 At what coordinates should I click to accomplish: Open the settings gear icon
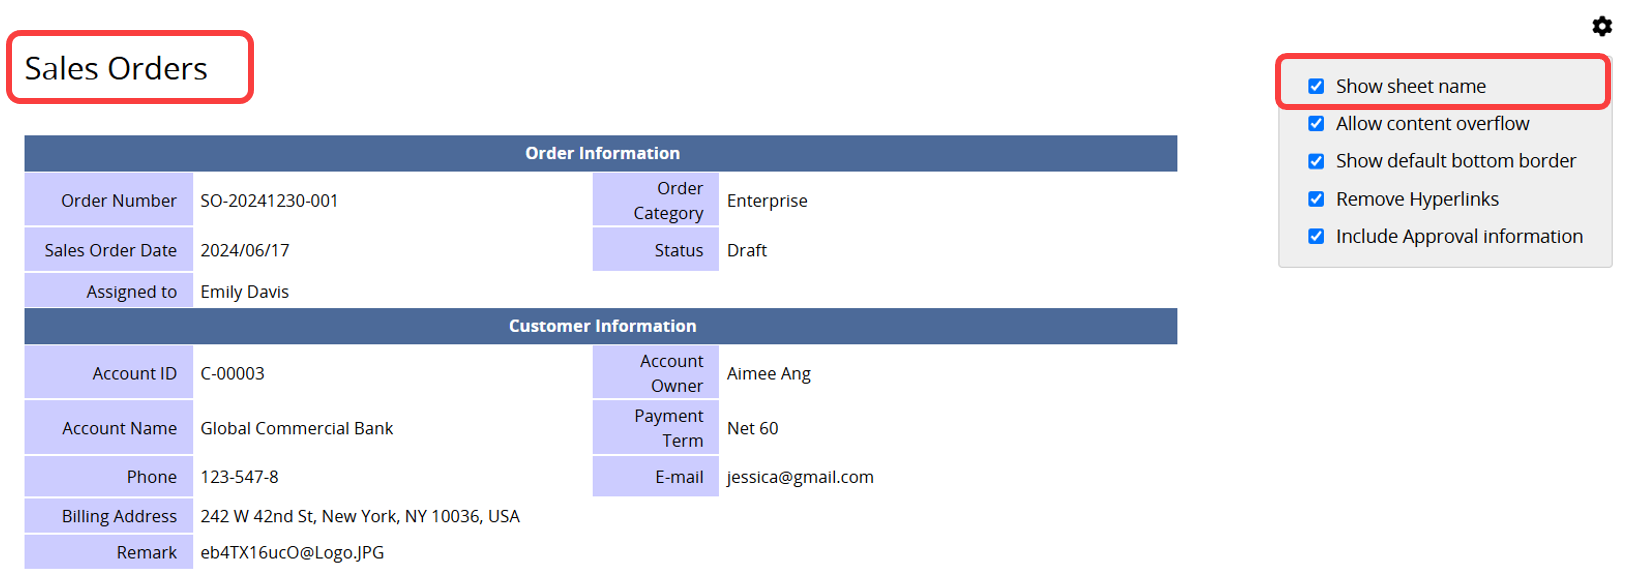coord(1601,26)
